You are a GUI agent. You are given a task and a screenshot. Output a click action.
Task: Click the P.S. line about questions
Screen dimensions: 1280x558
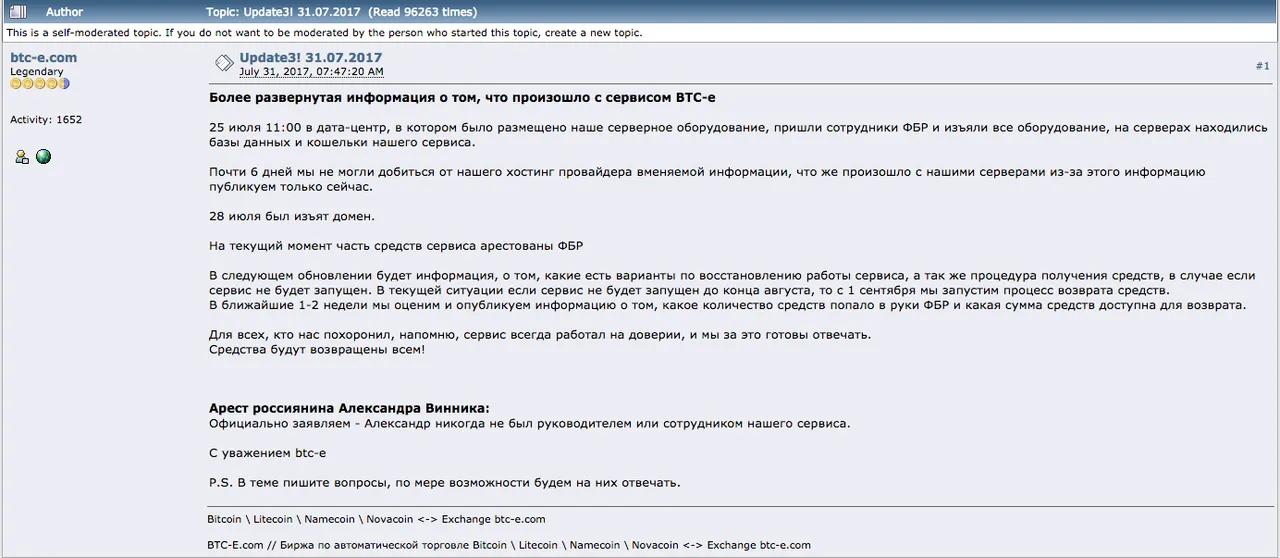click(x=445, y=482)
